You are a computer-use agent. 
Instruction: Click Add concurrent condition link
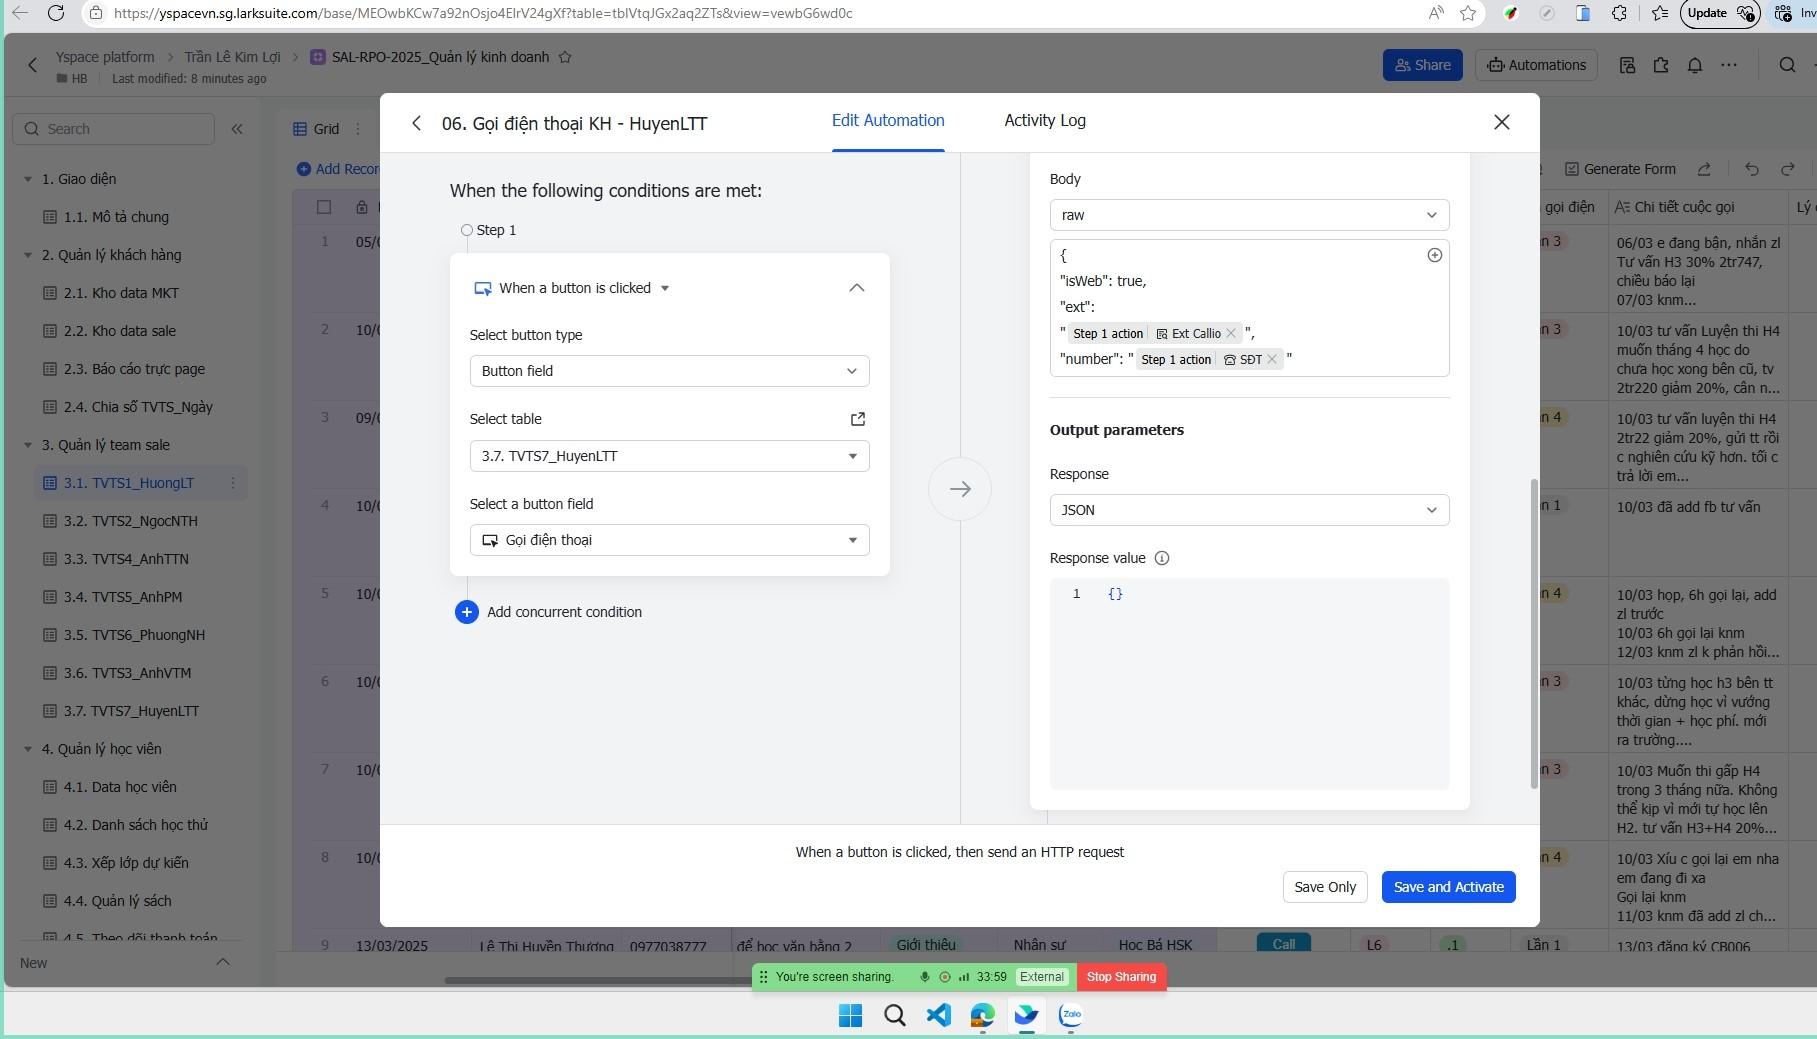564,612
